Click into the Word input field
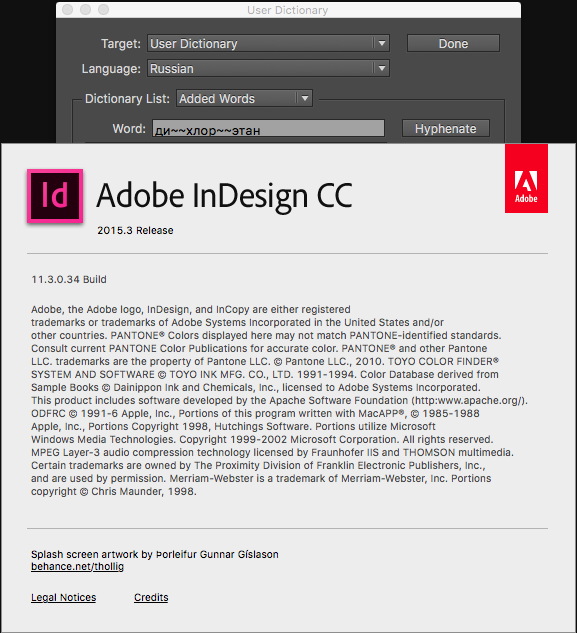This screenshot has width=577, height=633. [x=268, y=129]
